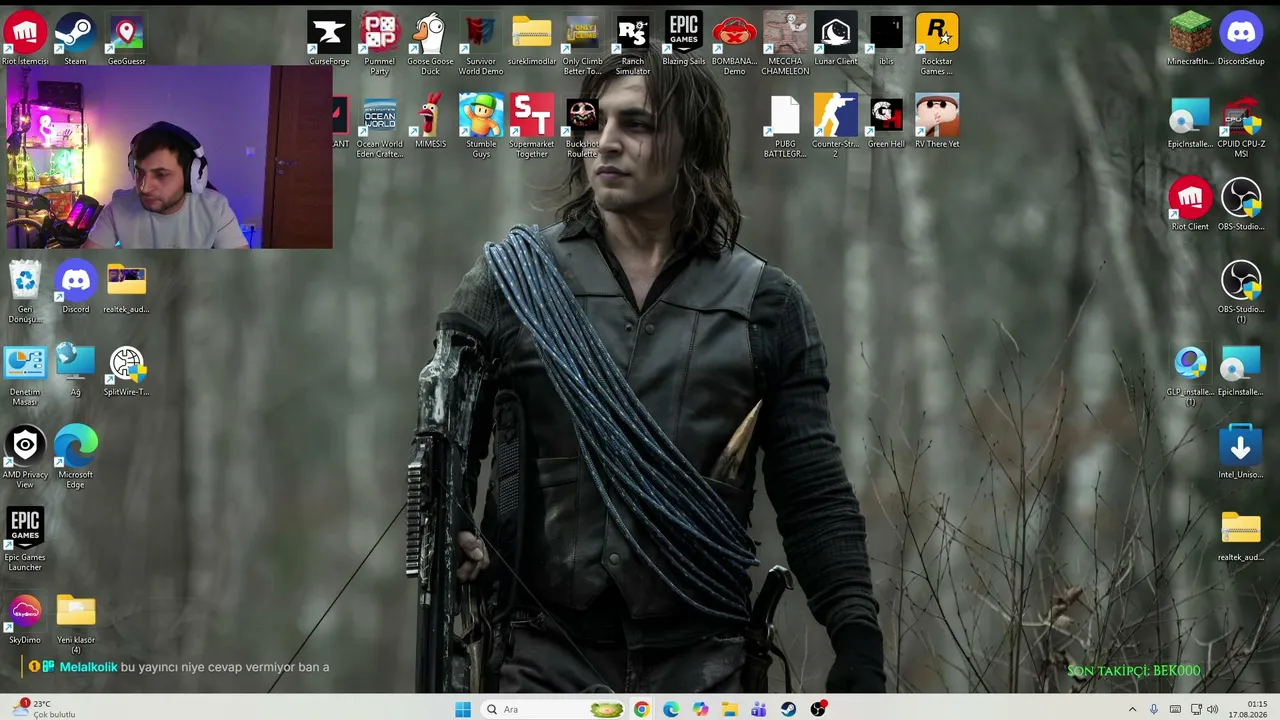1280x720 pixels.
Task: Open the weather widget showing 23°C
Action: coord(43,709)
